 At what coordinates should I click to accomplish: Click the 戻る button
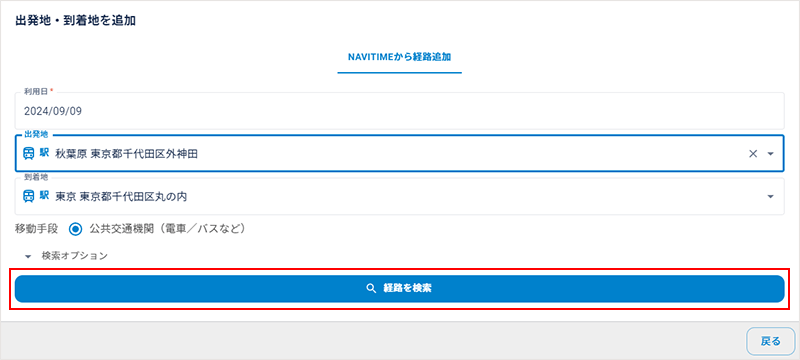pos(770,341)
